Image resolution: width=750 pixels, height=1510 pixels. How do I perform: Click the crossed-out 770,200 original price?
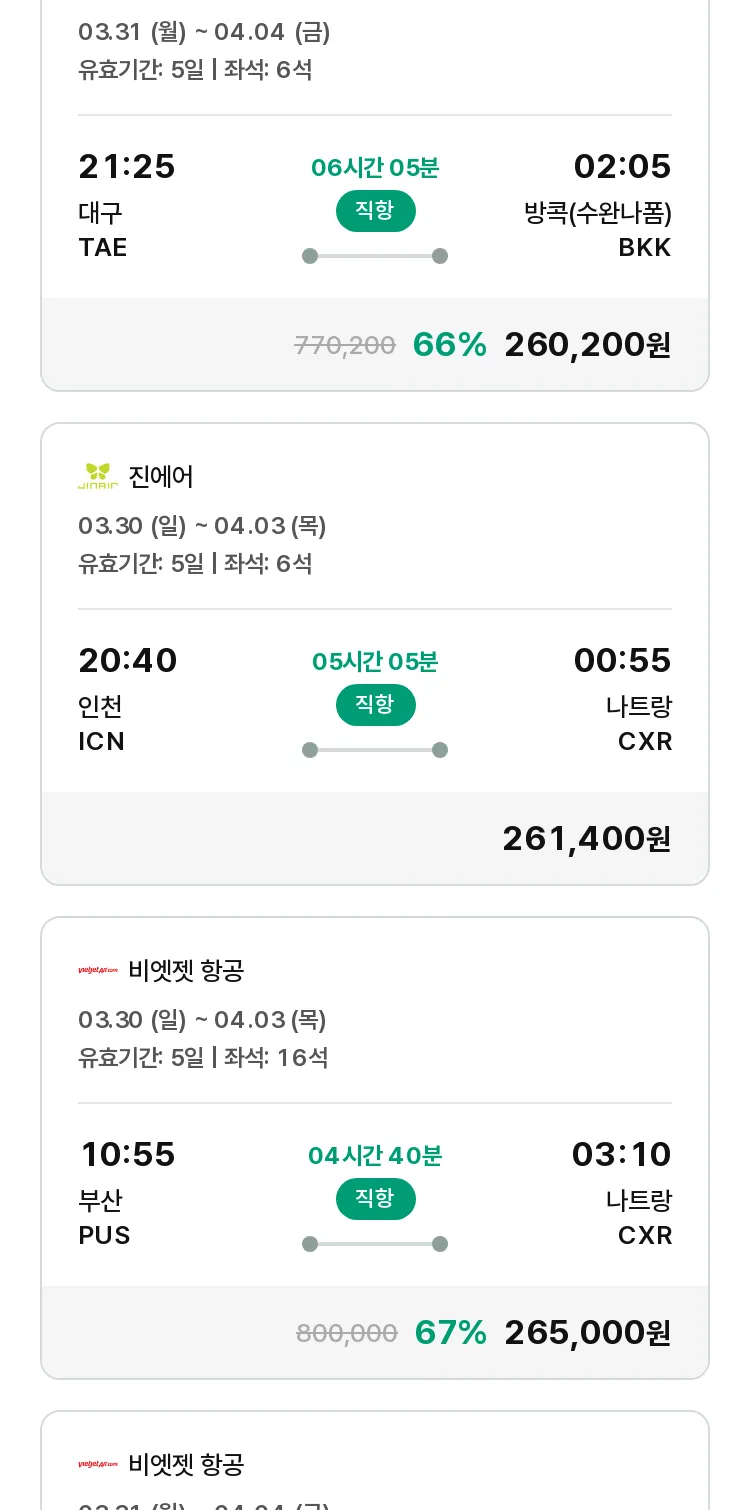pyautogui.click(x=345, y=346)
